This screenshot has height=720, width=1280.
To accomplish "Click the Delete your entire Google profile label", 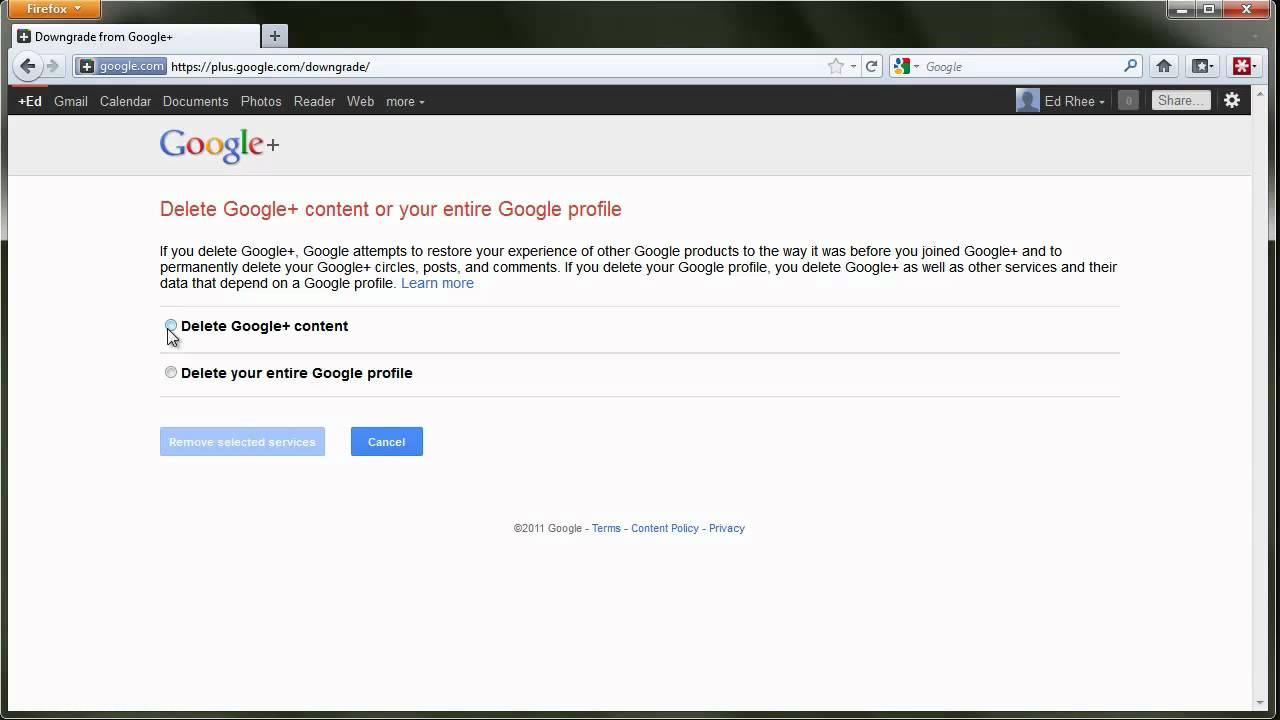I will [296, 373].
